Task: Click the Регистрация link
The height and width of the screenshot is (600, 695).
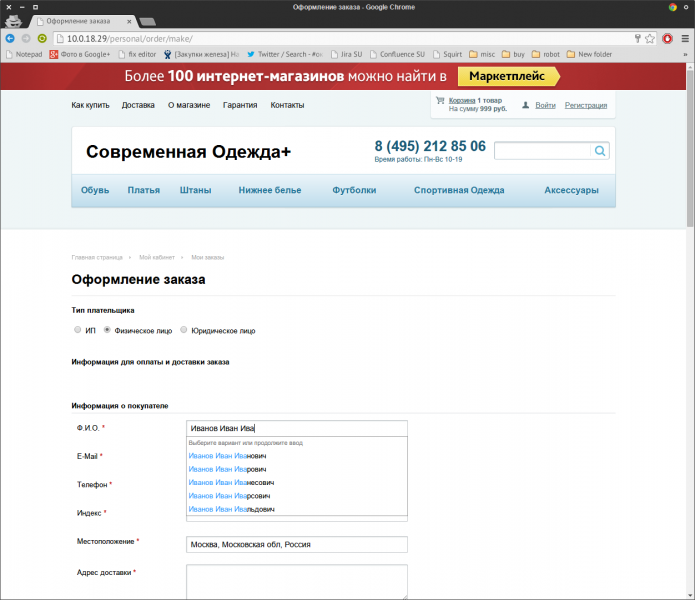Action: 585,105
